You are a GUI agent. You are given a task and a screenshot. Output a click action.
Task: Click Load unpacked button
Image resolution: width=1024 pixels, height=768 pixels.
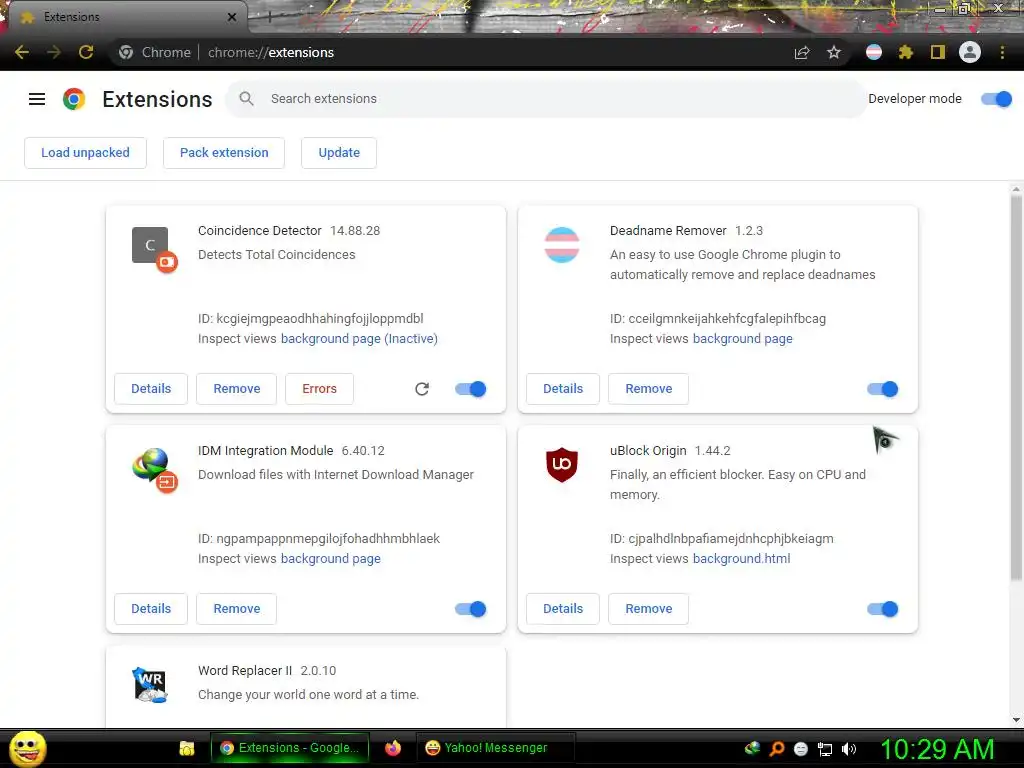click(86, 153)
